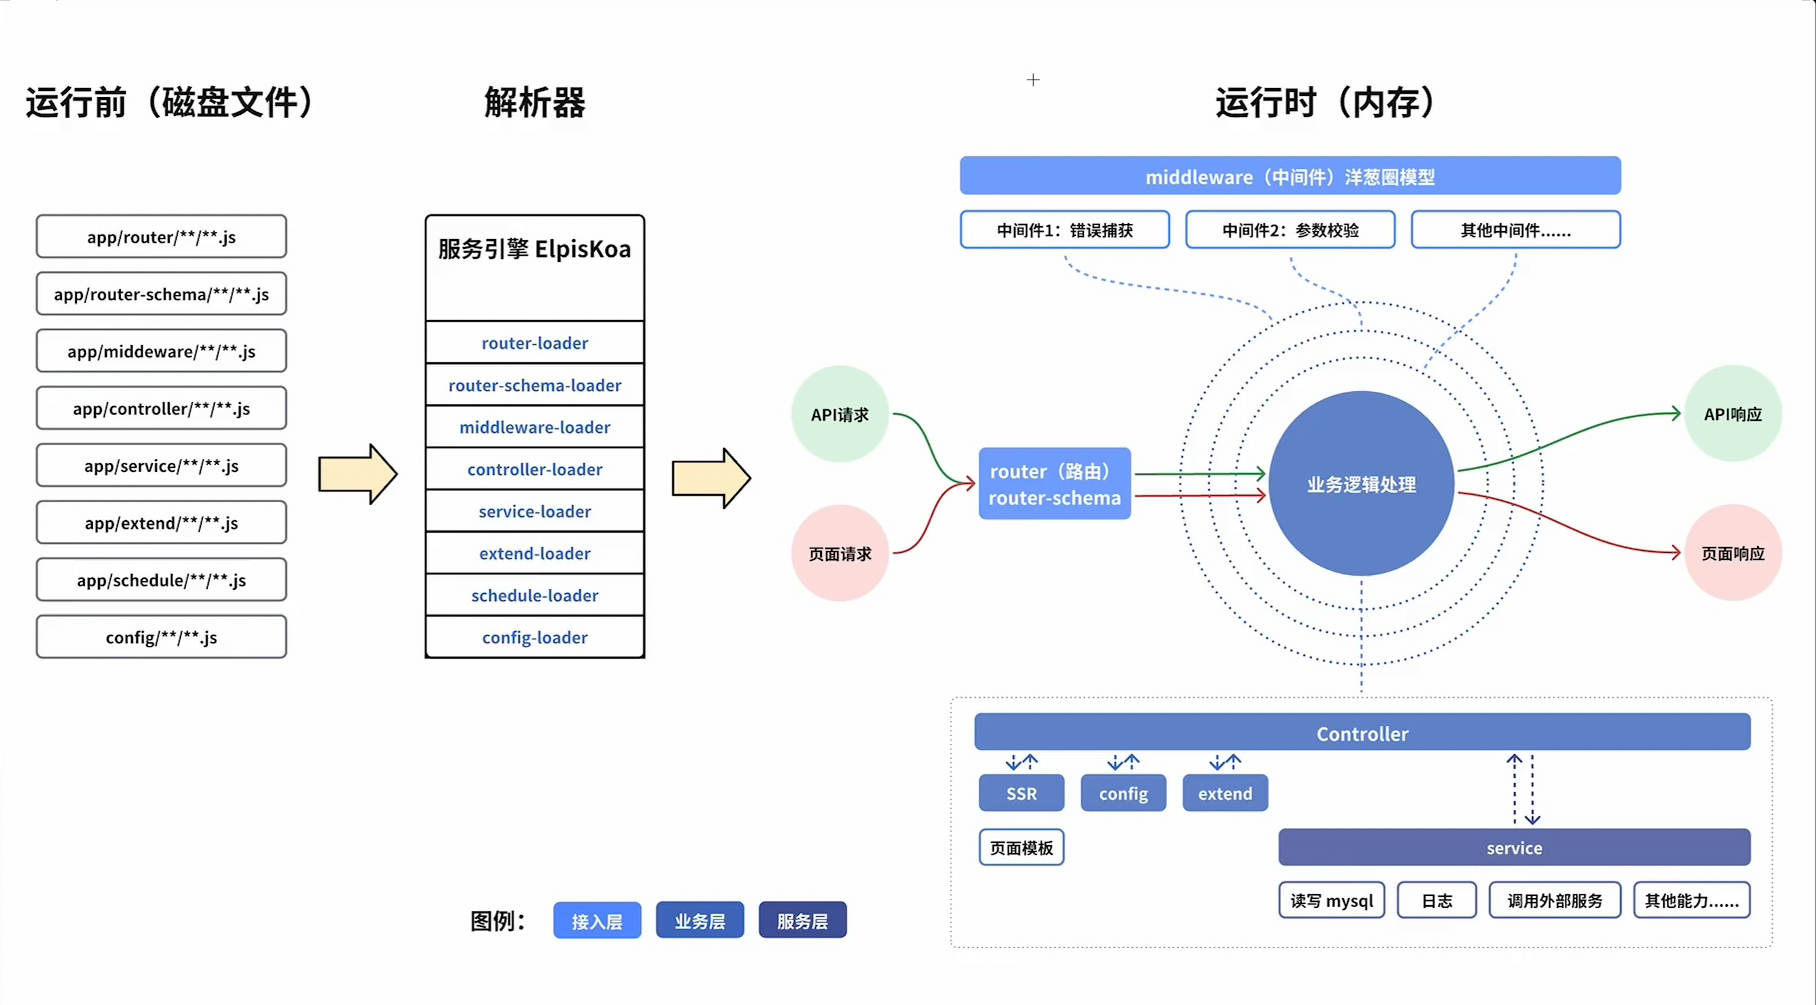The image size is (1816, 1005).
Task: Select the API响应 green circle node
Action: [x=1733, y=412]
